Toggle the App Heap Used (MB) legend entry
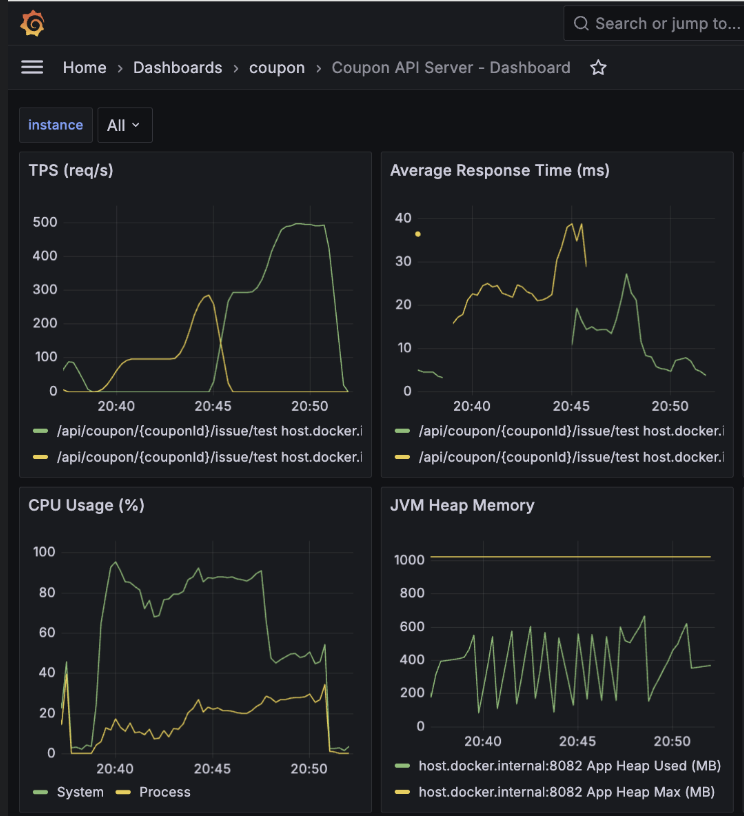Screen dimensions: 744x816 tap(568, 766)
